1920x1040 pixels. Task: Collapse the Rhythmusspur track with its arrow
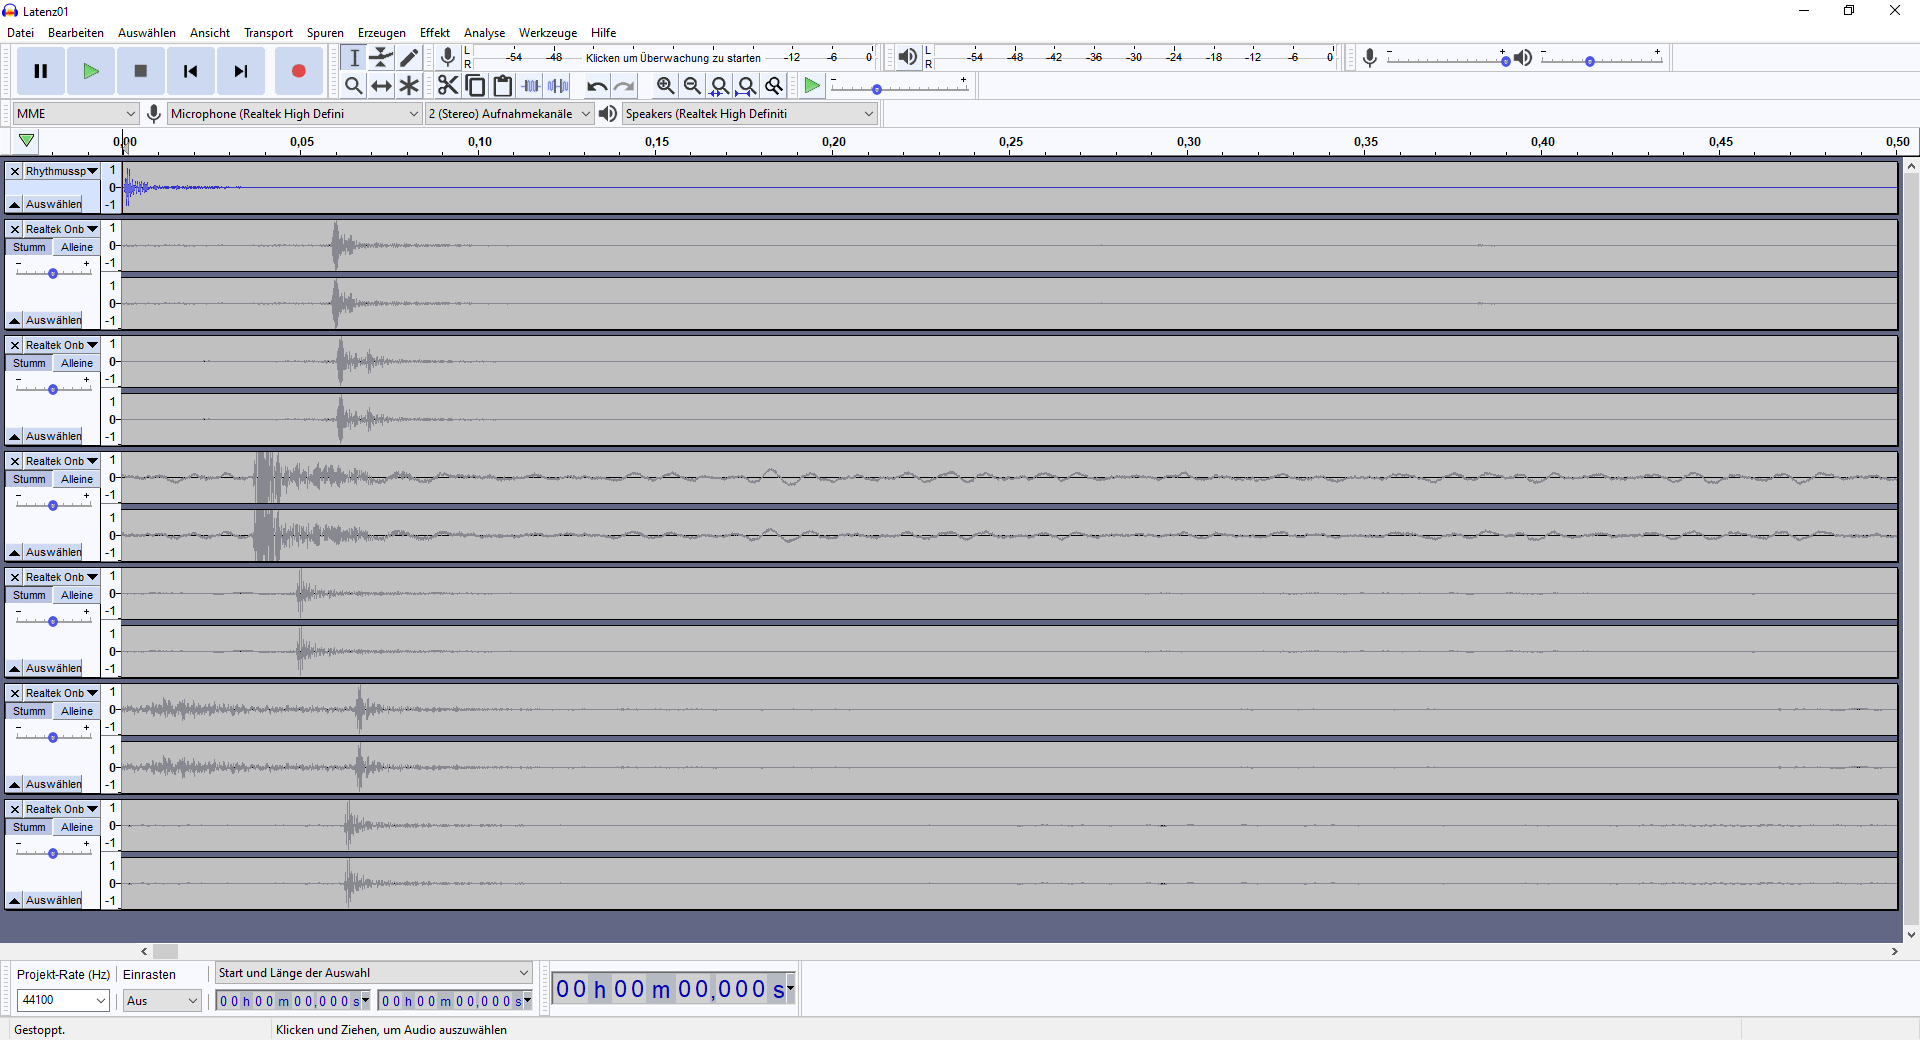click(14, 204)
